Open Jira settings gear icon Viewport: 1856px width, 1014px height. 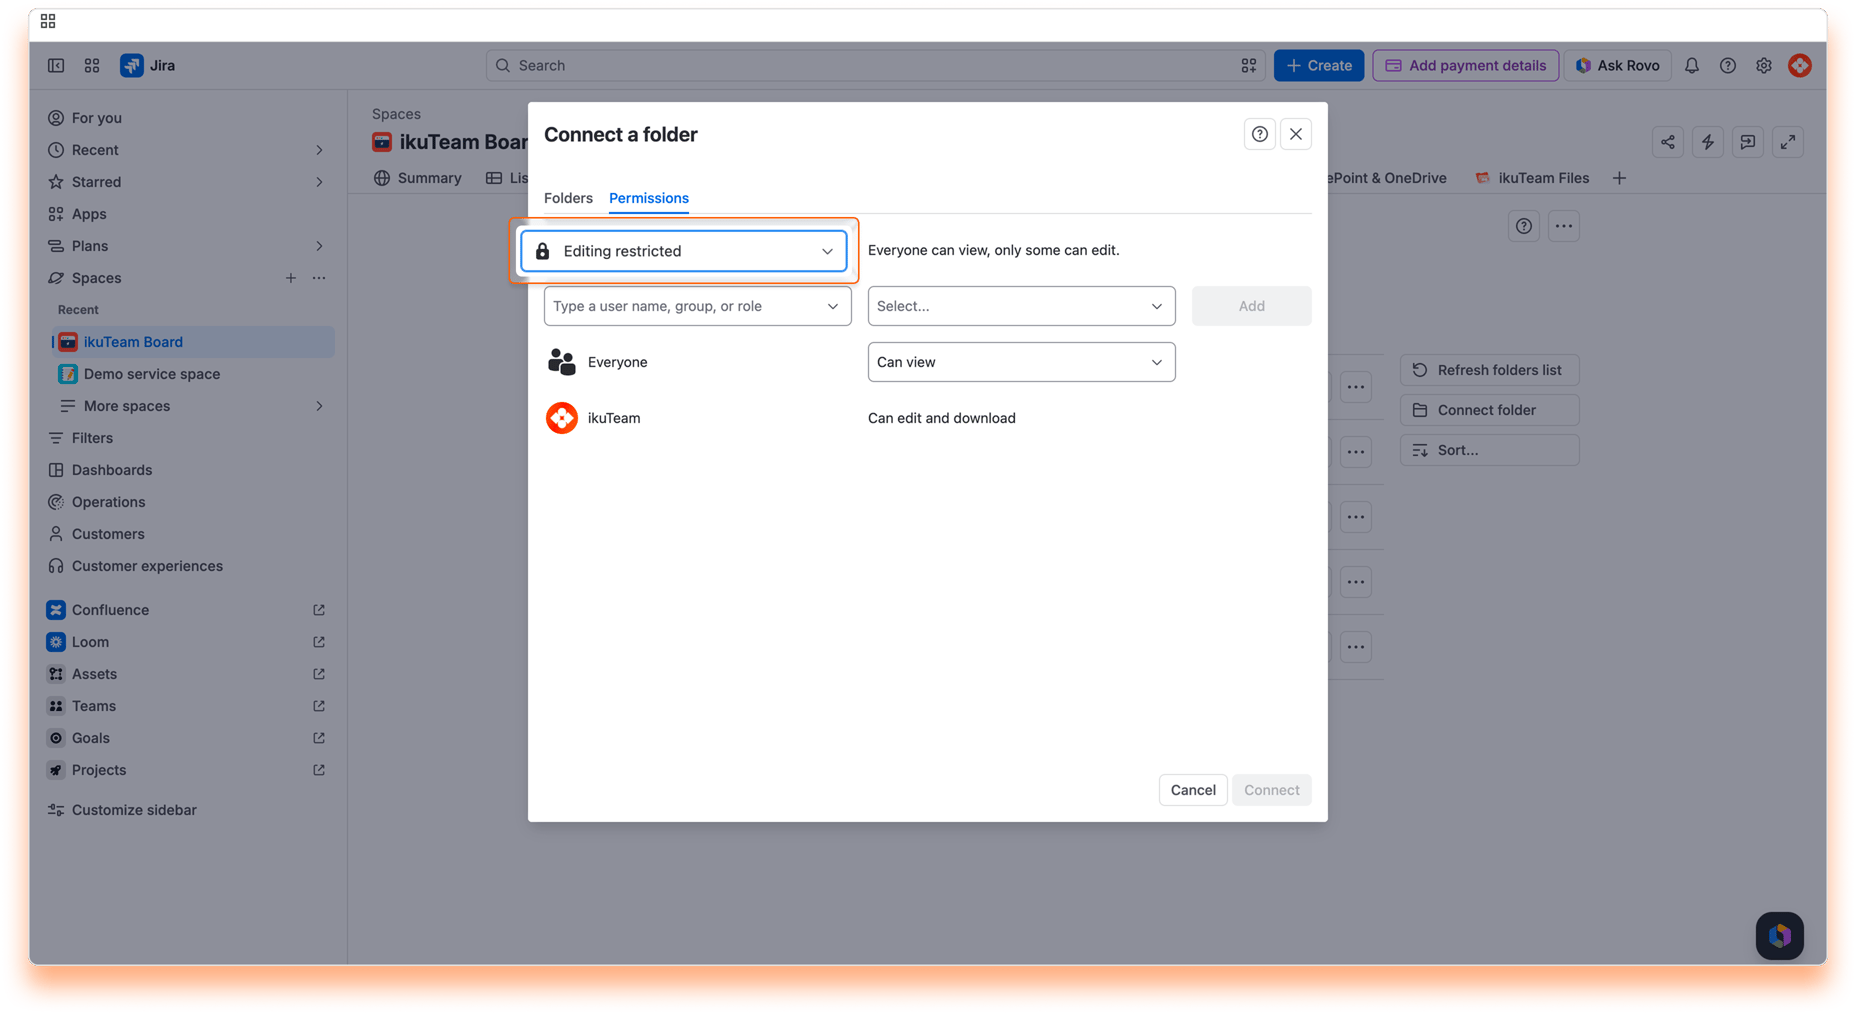point(1764,66)
